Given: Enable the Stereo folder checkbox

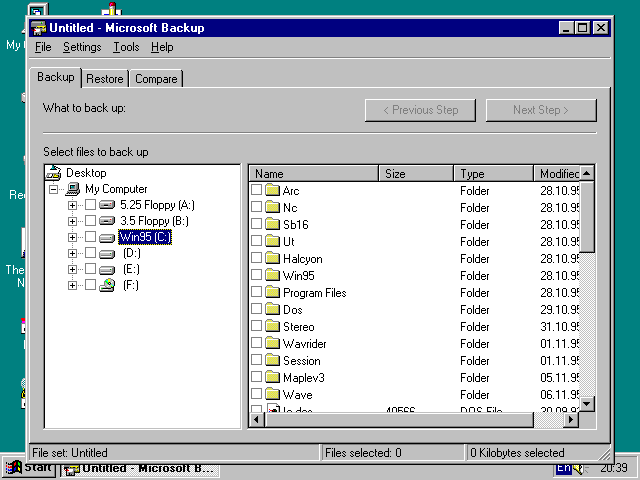Looking at the screenshot, I should [x=257, y=327].
